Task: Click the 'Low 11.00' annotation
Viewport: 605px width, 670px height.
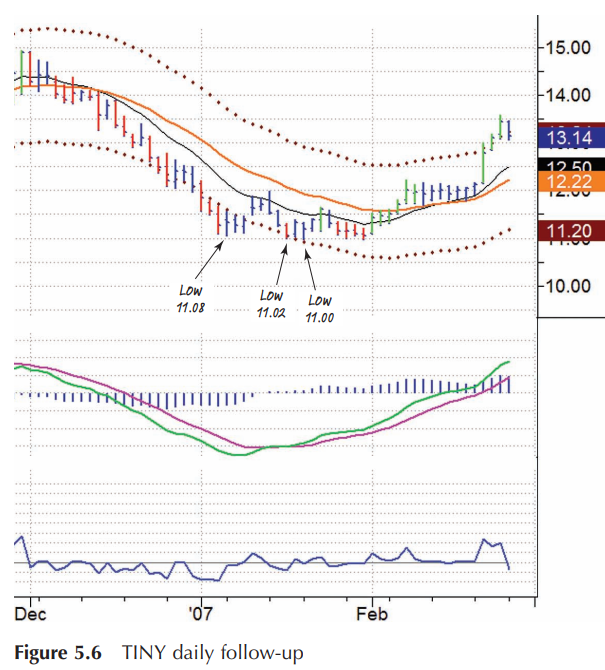Action: [320, 309]
